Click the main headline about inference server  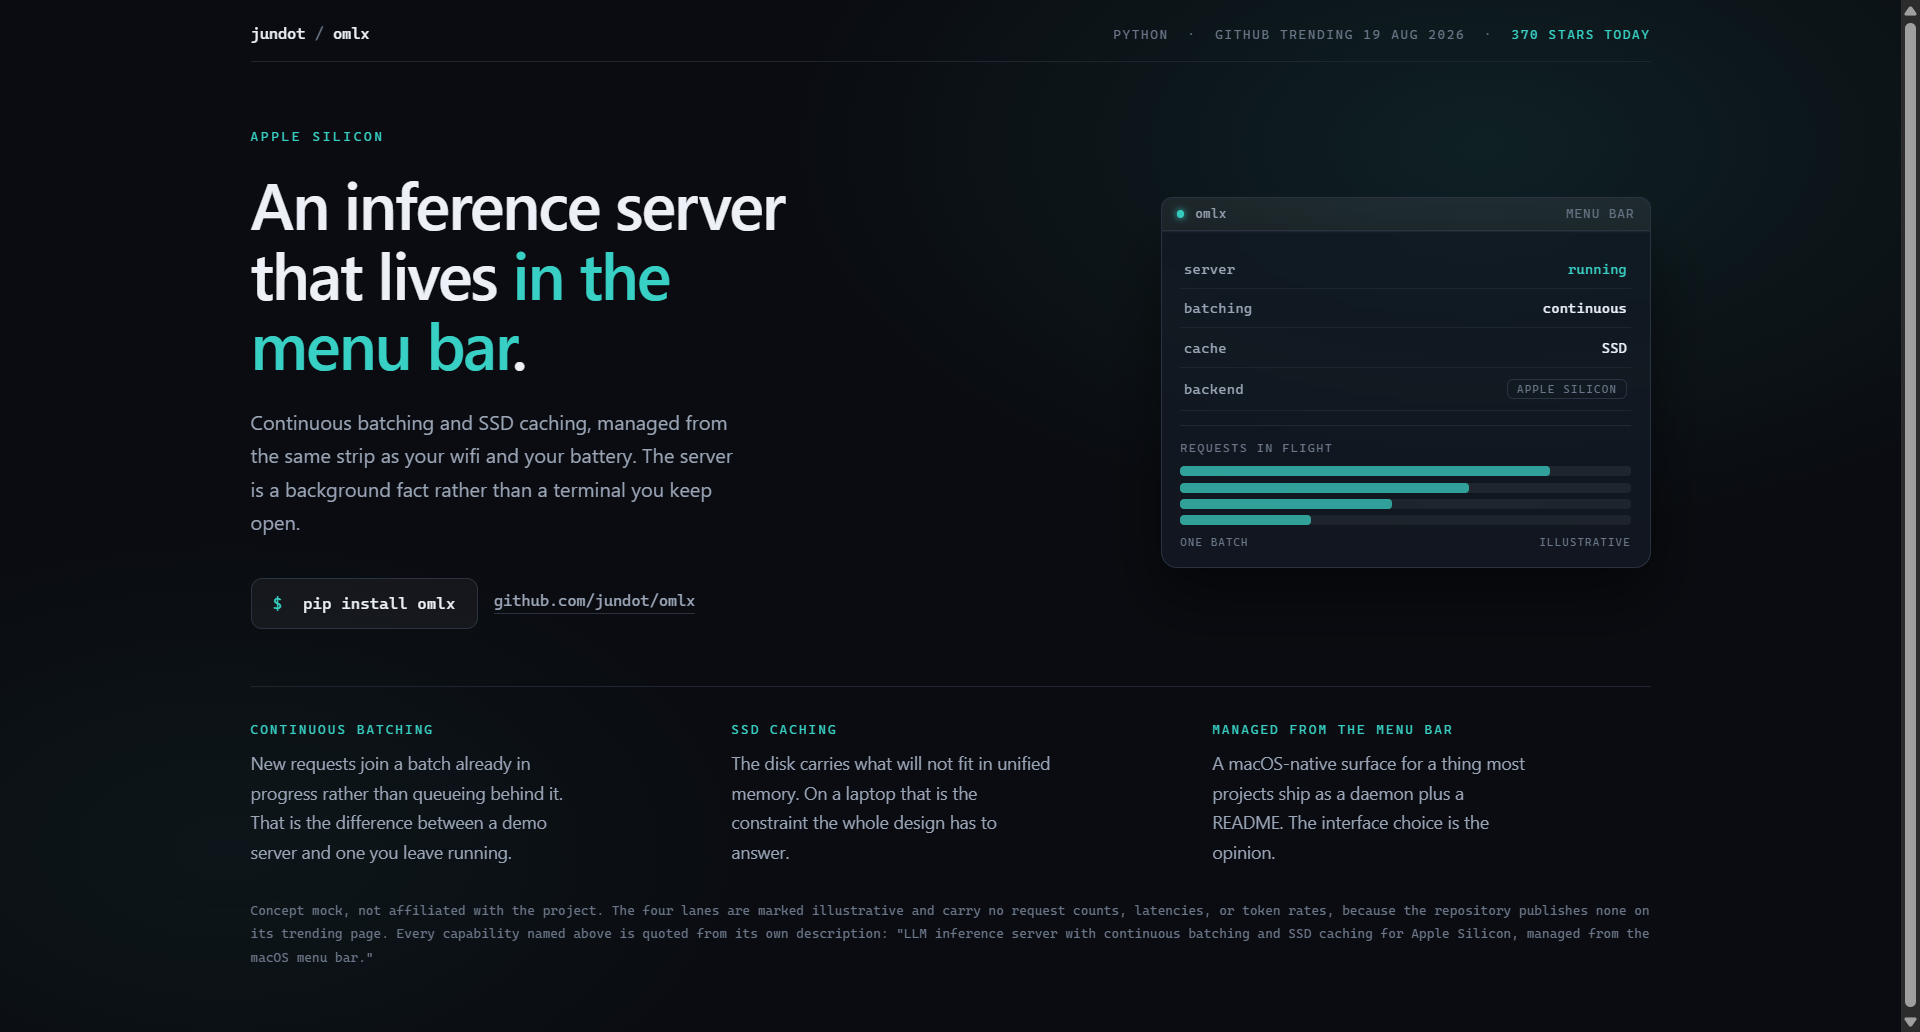coord(518,278)
